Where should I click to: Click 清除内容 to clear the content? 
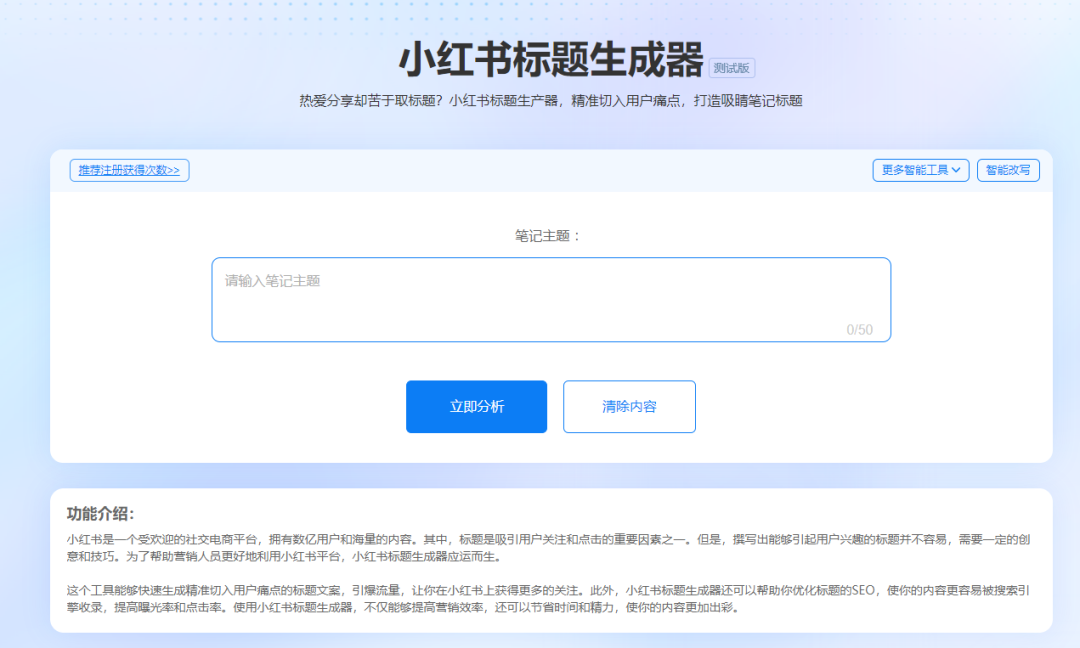(x=629, y=406)
